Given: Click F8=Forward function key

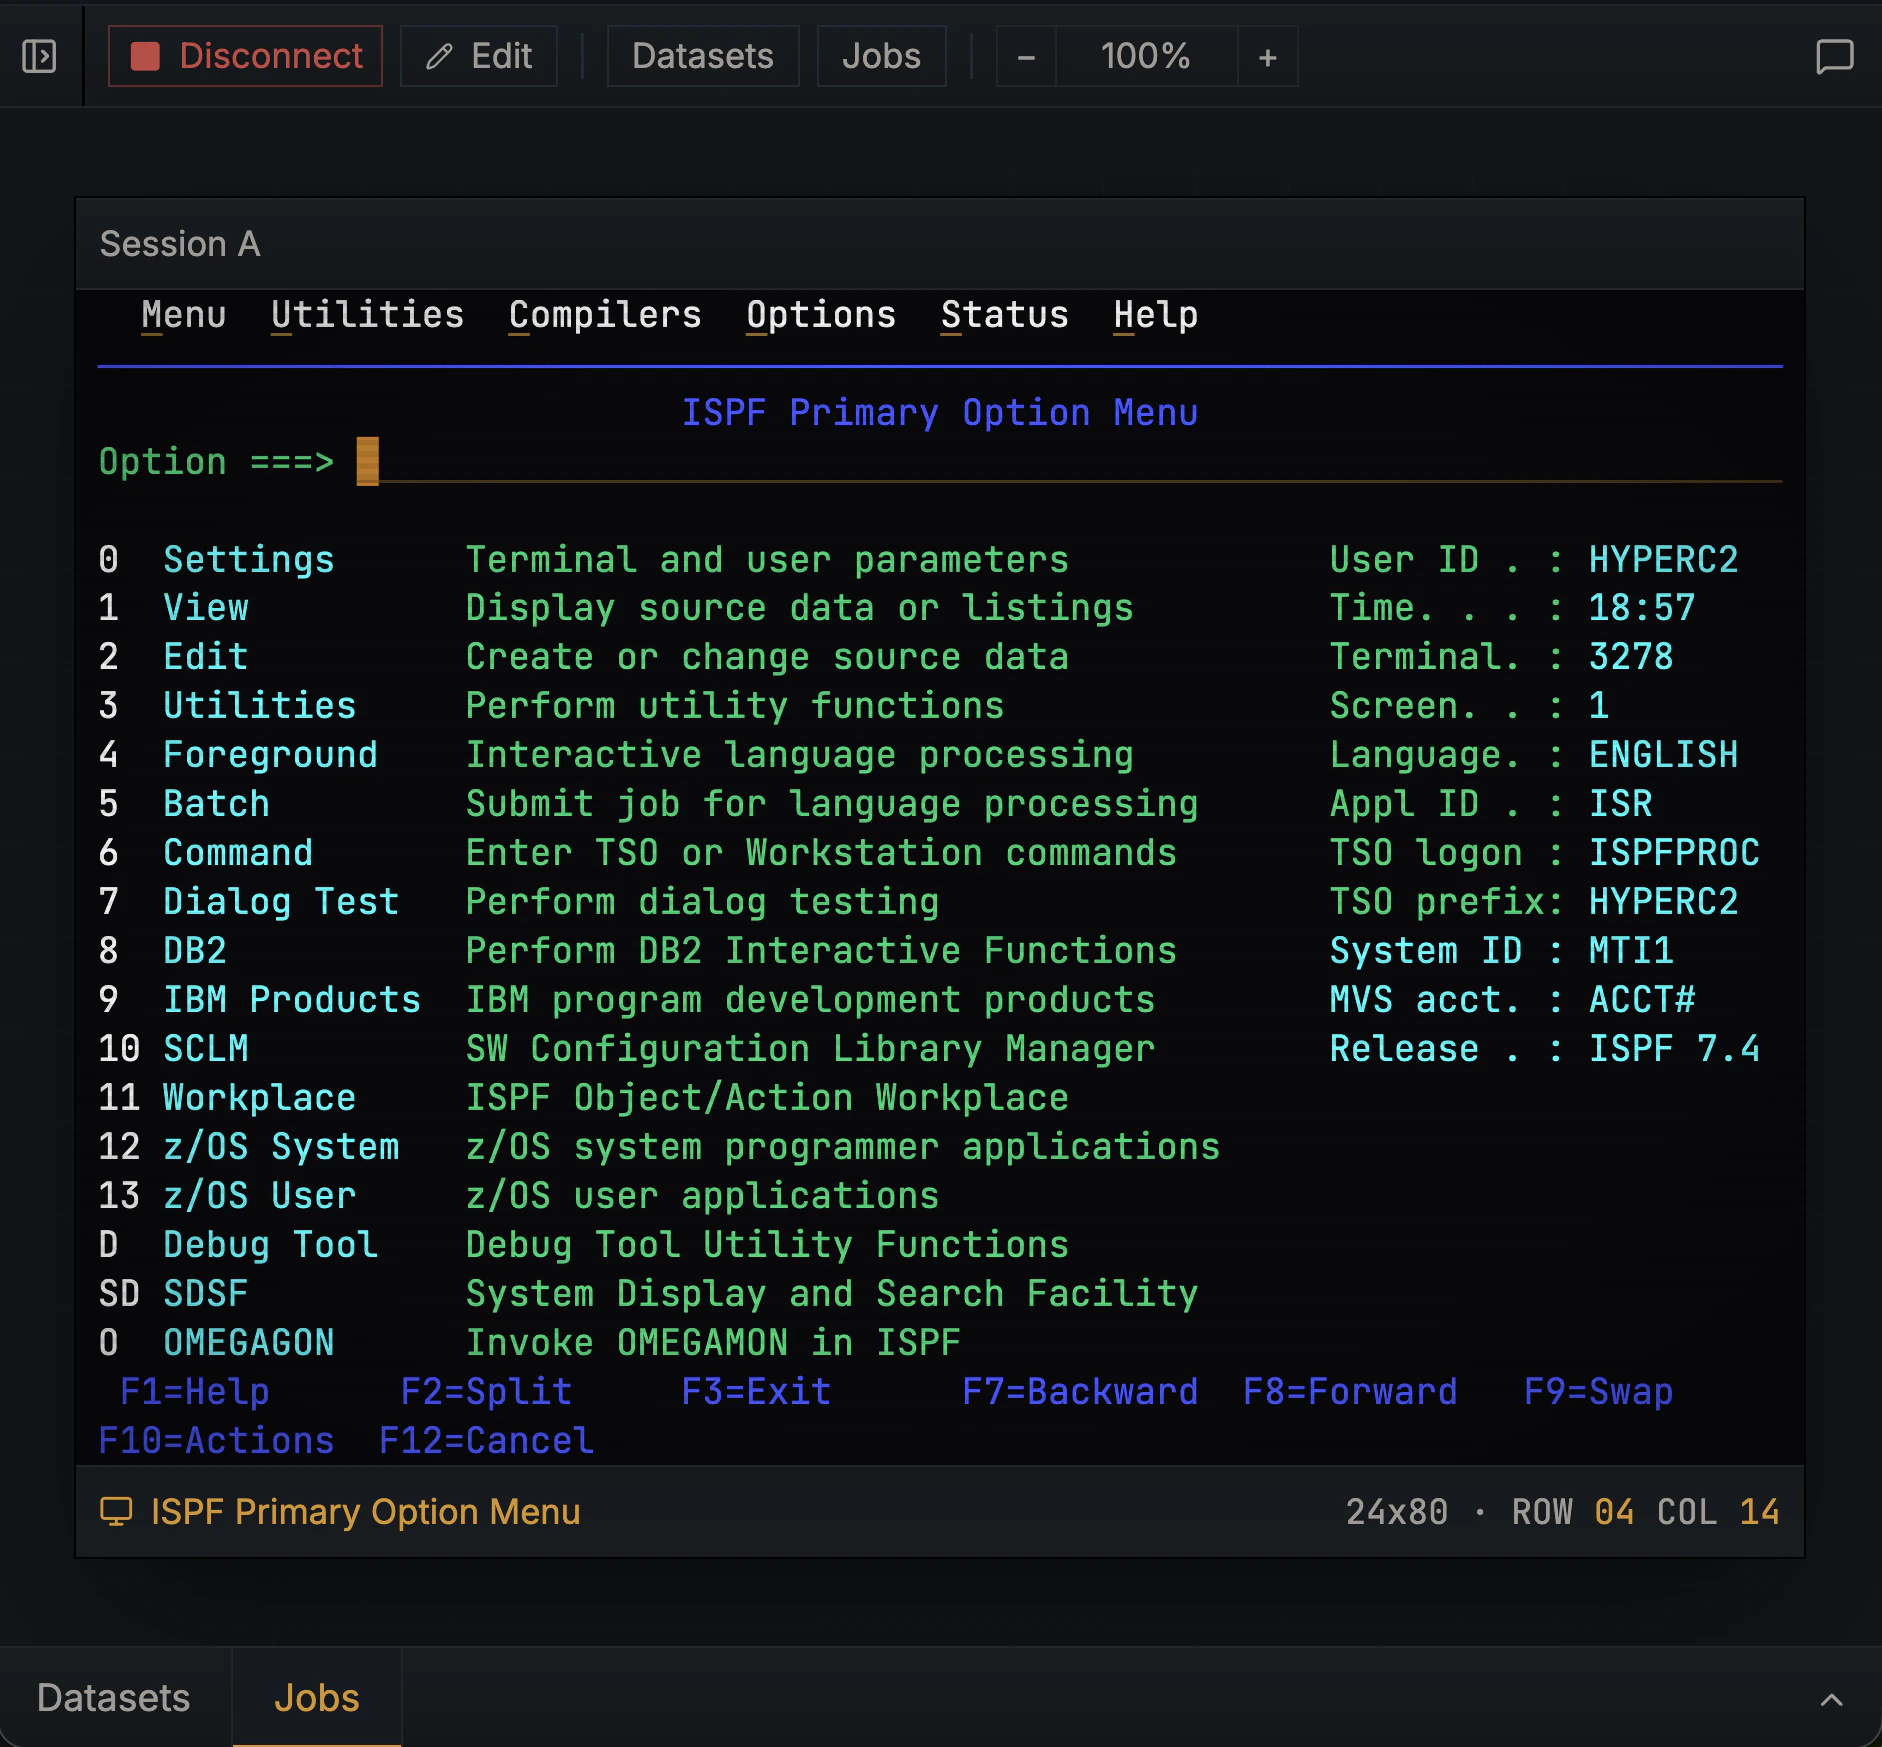Looking at the screenshot, I should (1350, 1392).
